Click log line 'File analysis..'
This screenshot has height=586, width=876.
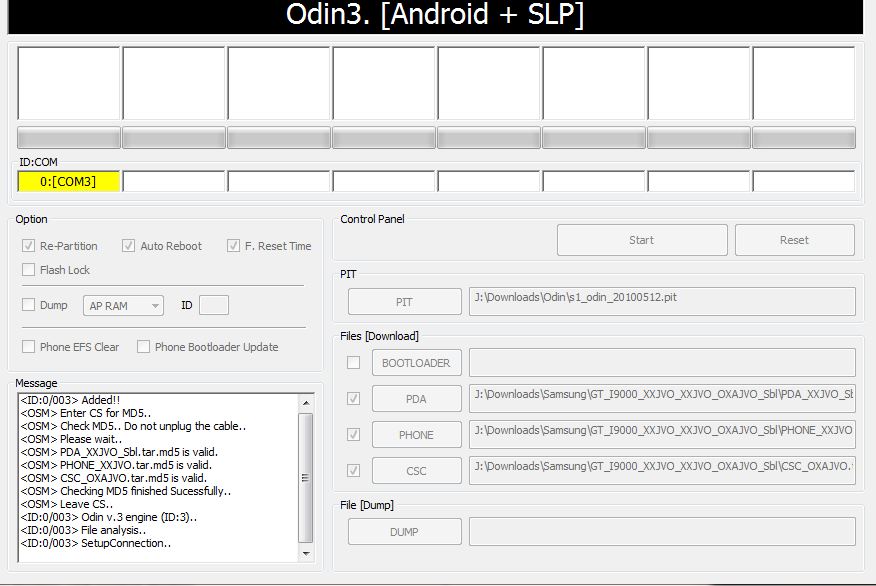click(83, 530)
